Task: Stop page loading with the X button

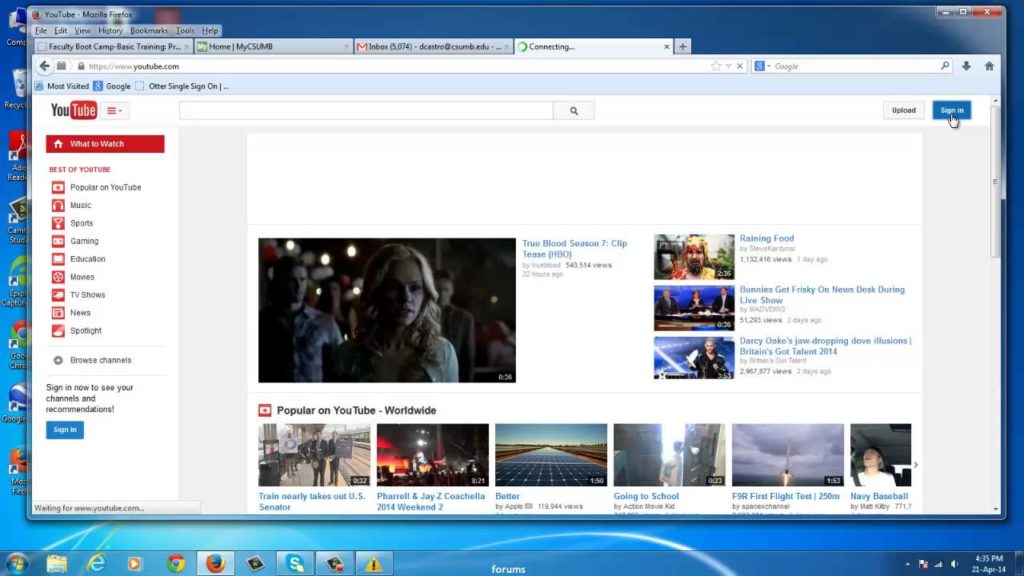Action: coord(739,66)
